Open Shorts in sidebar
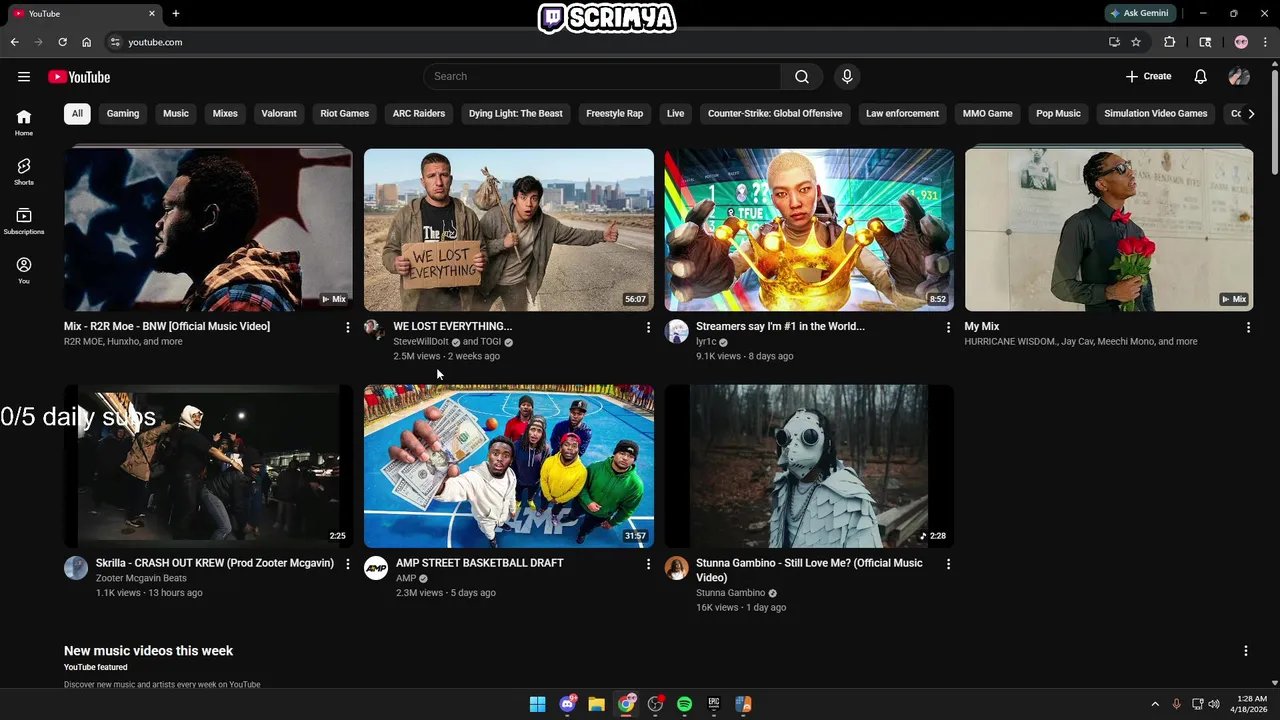Image resolution: width=1280 pixels, height=720 pixels. (x=24, y=172)
